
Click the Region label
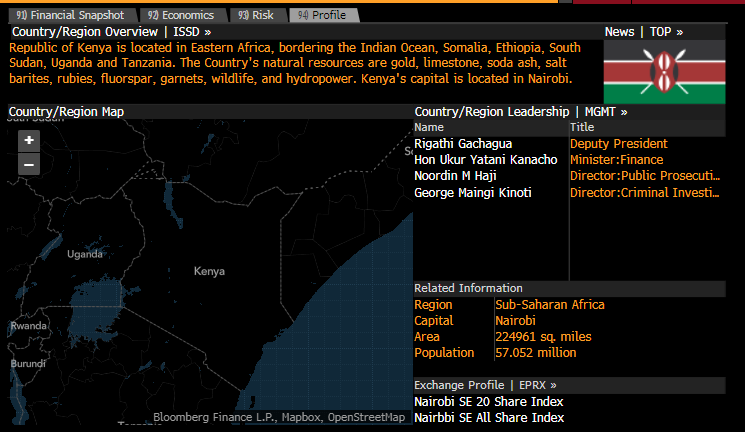[433, 305]
